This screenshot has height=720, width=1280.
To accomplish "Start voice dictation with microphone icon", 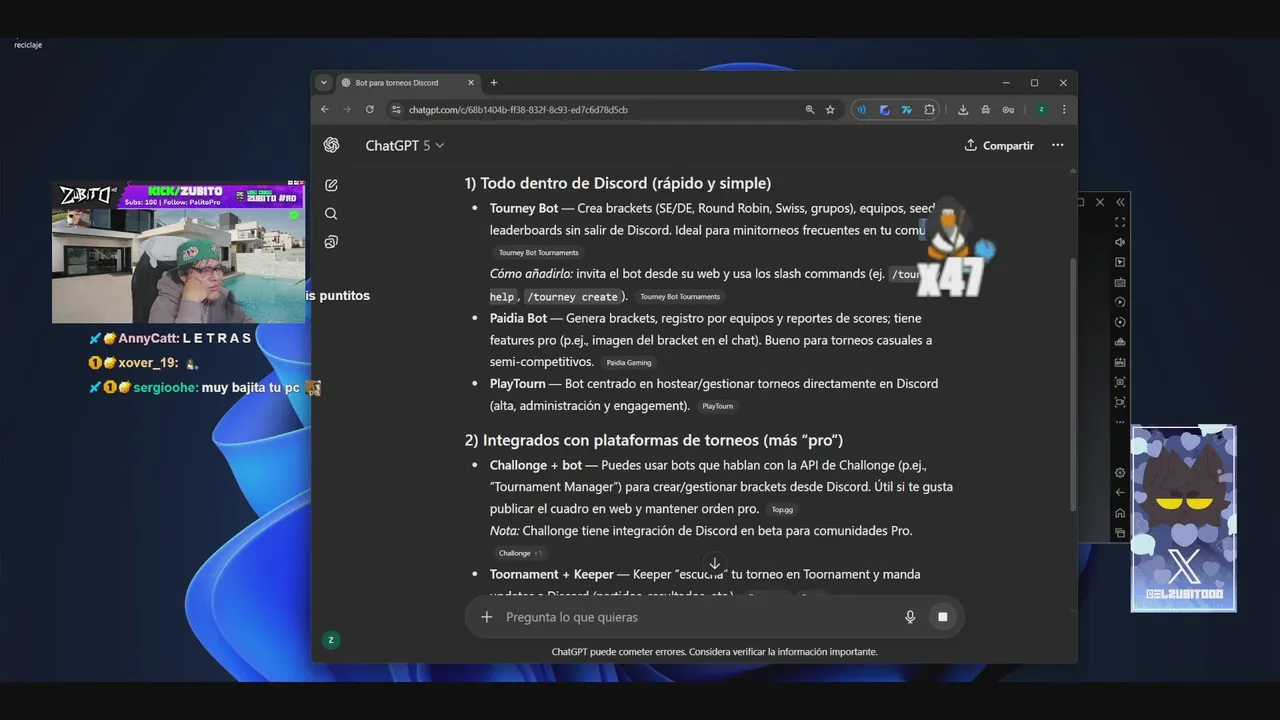I will (910, 617).
